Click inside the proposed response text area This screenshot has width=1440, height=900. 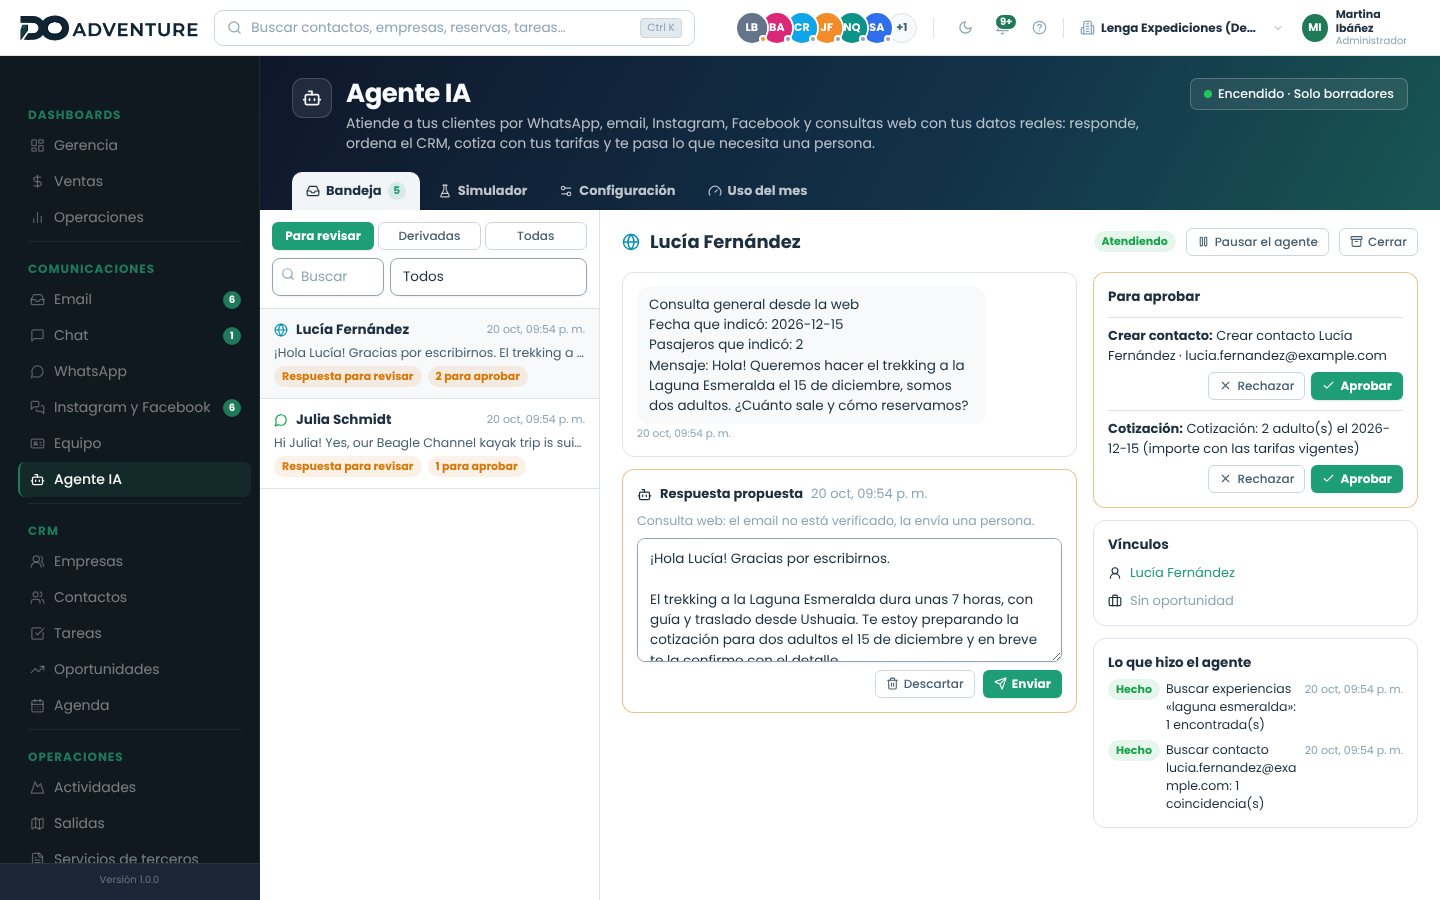[849, 600]
